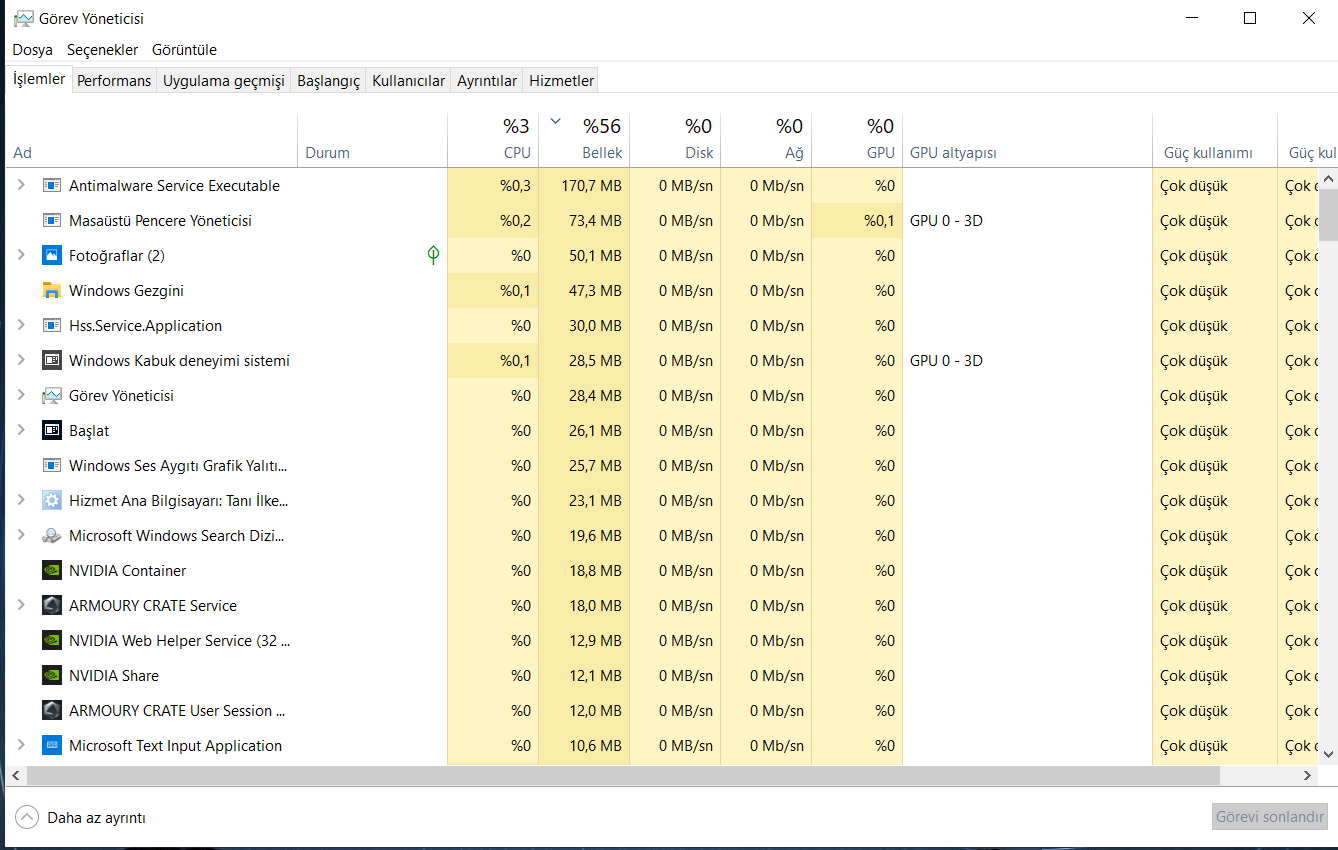Expand the Microsoft Text Input Application group
Screen dimensions: 1338x850
(x=21, y=746)
